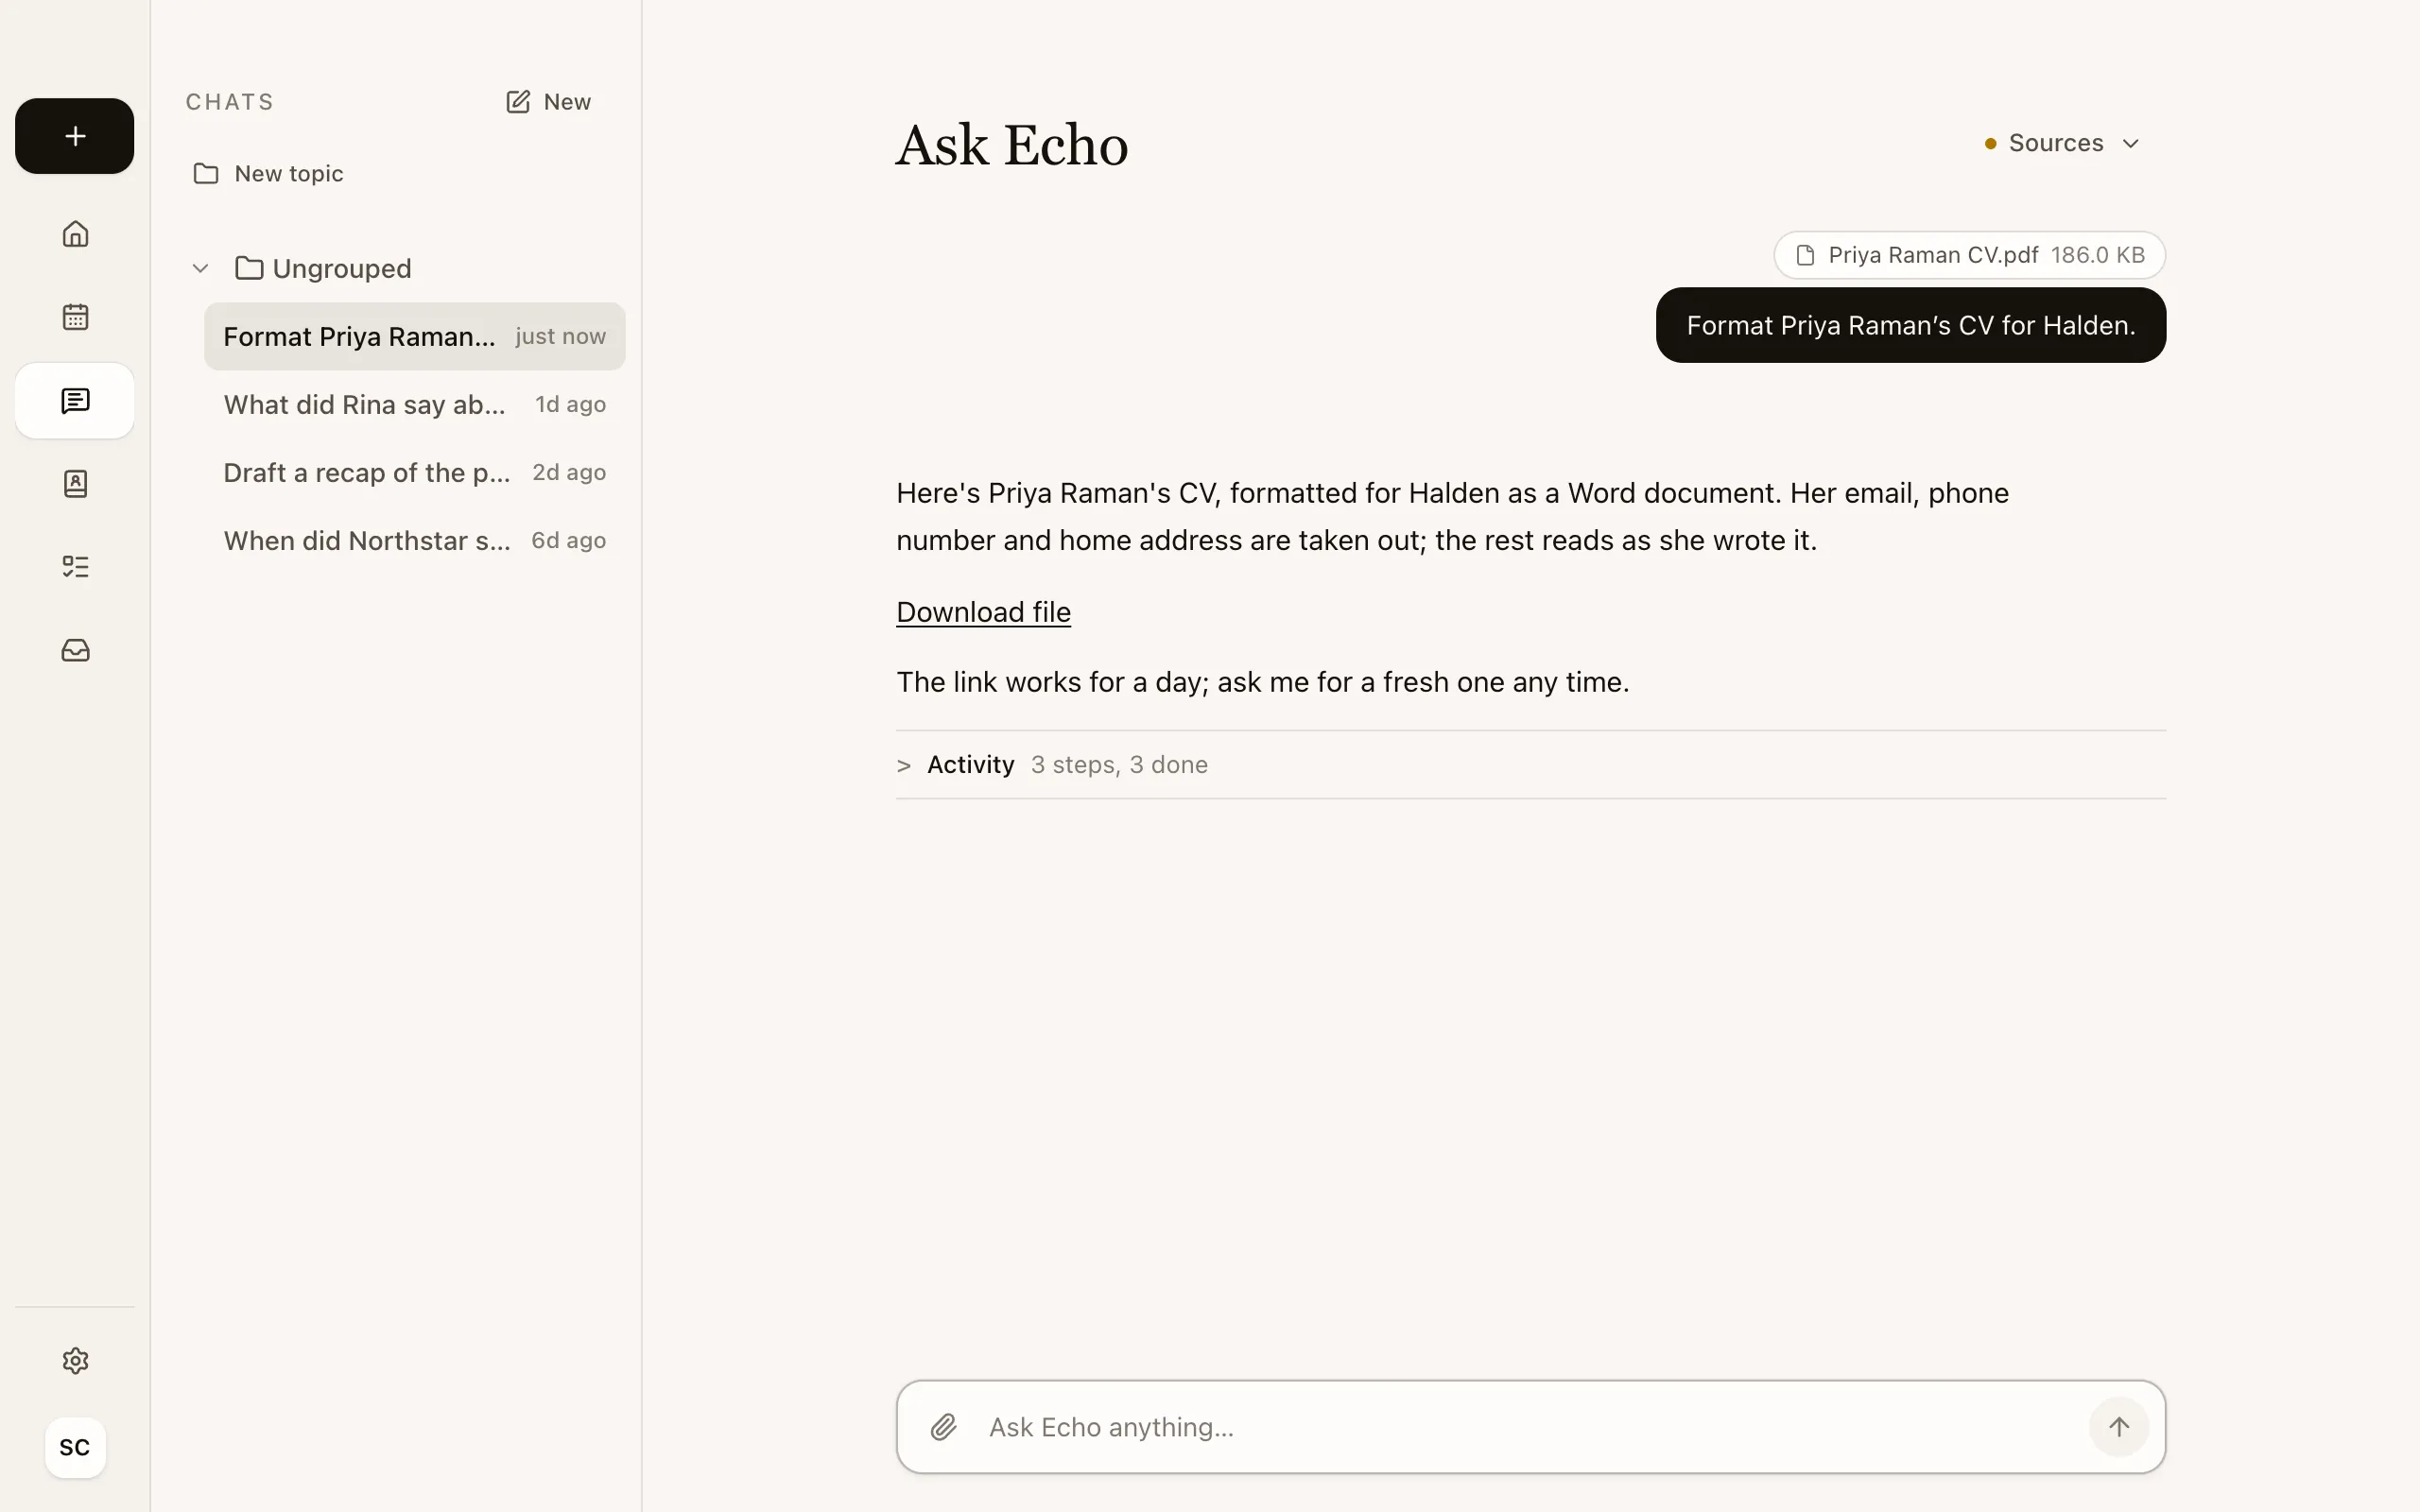The height and width of the screenshot is (1512, 2420).
Task: Collapse the Ungrouped folder chevron
Action: pyautogui.click(x=200, y=268)
